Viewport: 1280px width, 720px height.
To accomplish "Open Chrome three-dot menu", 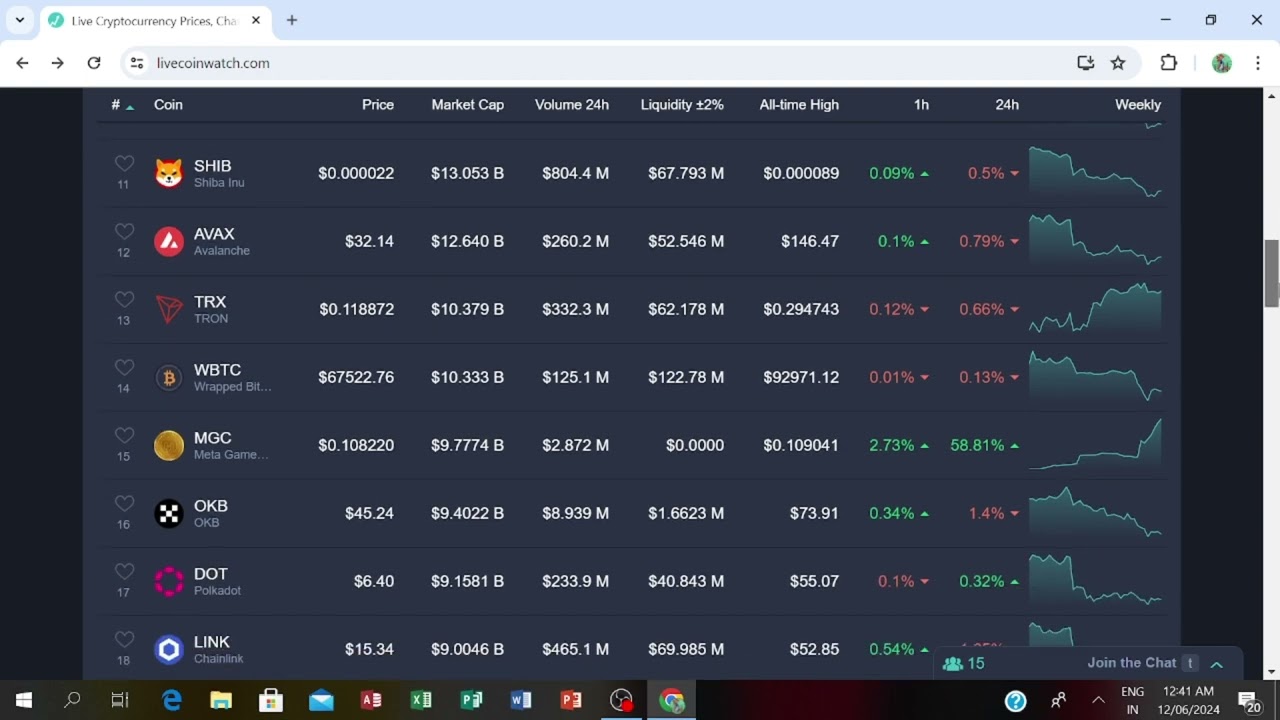I will 1257,63.
